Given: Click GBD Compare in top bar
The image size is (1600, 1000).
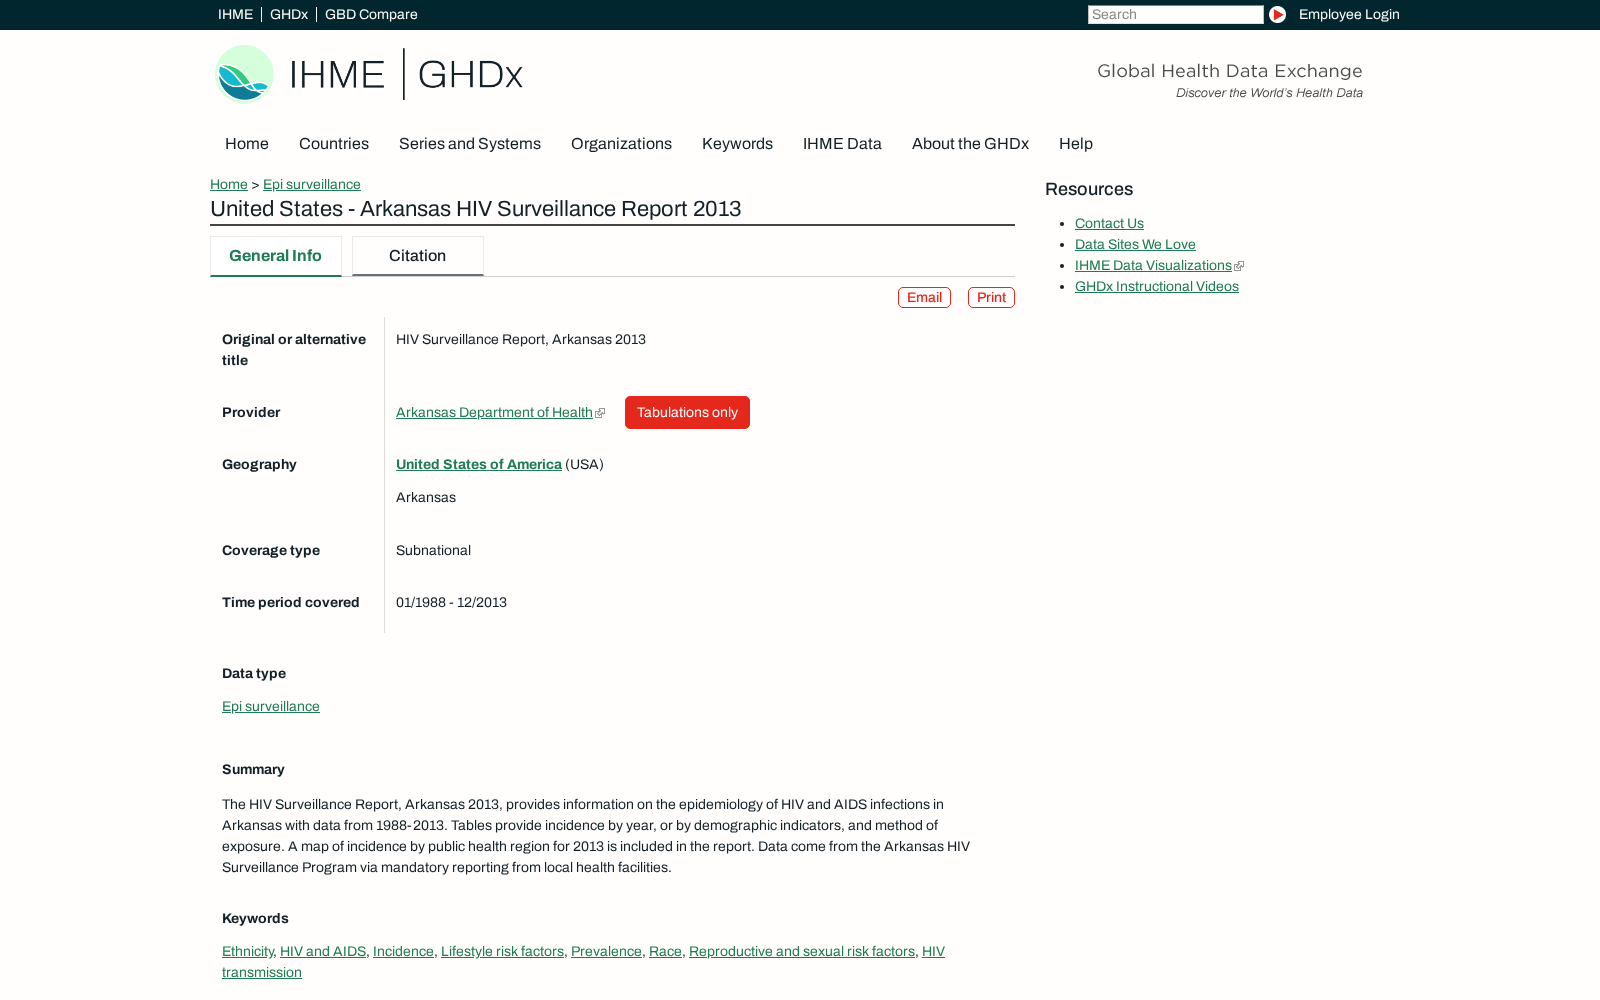Looking at the screenshot, I should (371, 14).
